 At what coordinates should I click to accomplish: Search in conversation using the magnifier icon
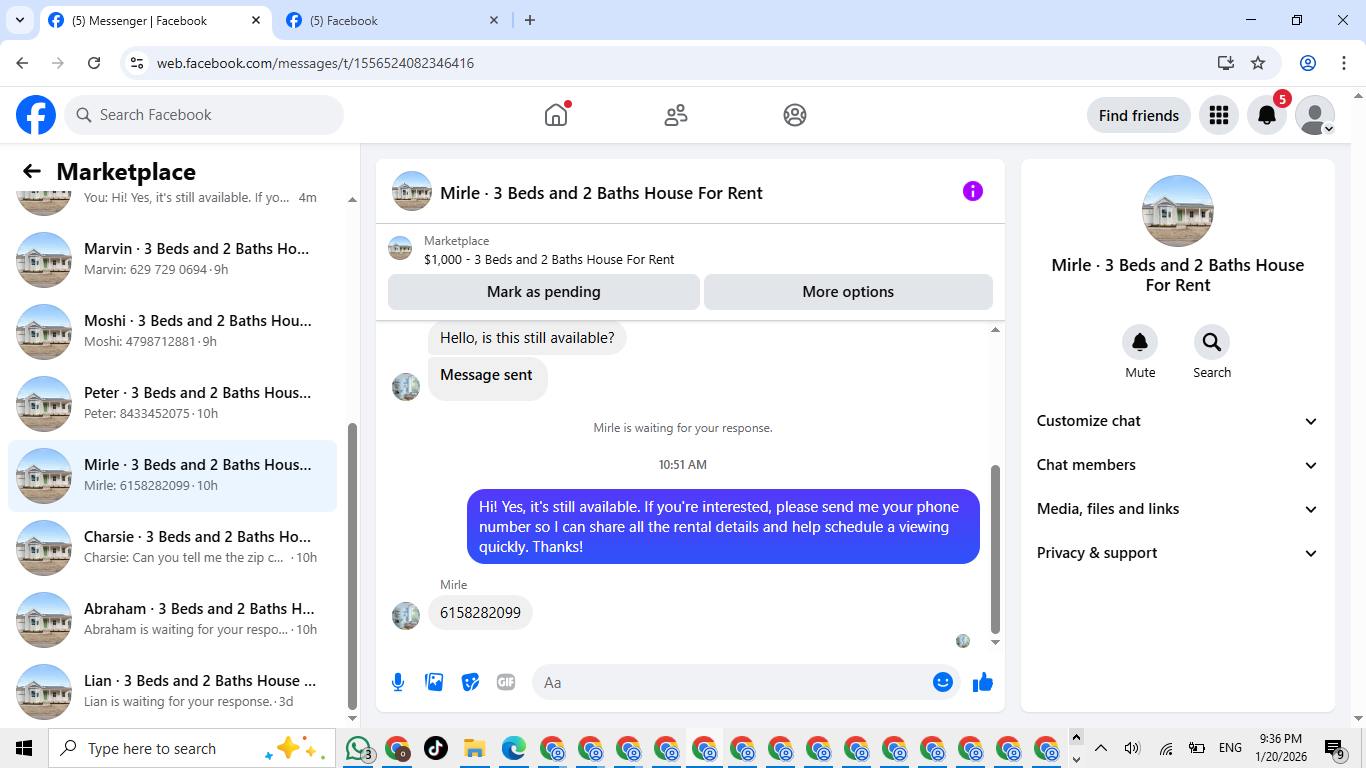(x=1212, y=342)
